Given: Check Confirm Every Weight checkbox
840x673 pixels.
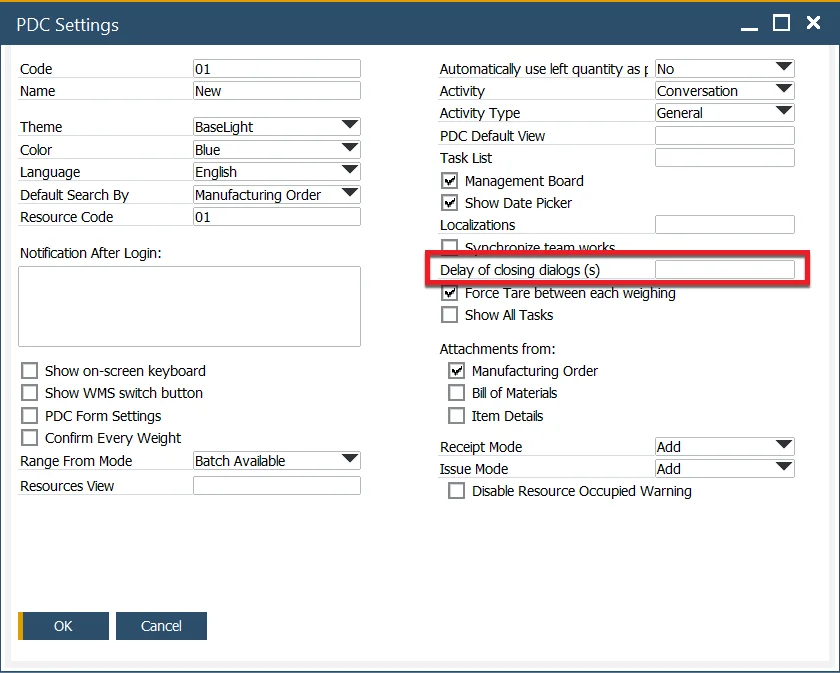Looking at the screenshot, I should [x=29, y=438].
